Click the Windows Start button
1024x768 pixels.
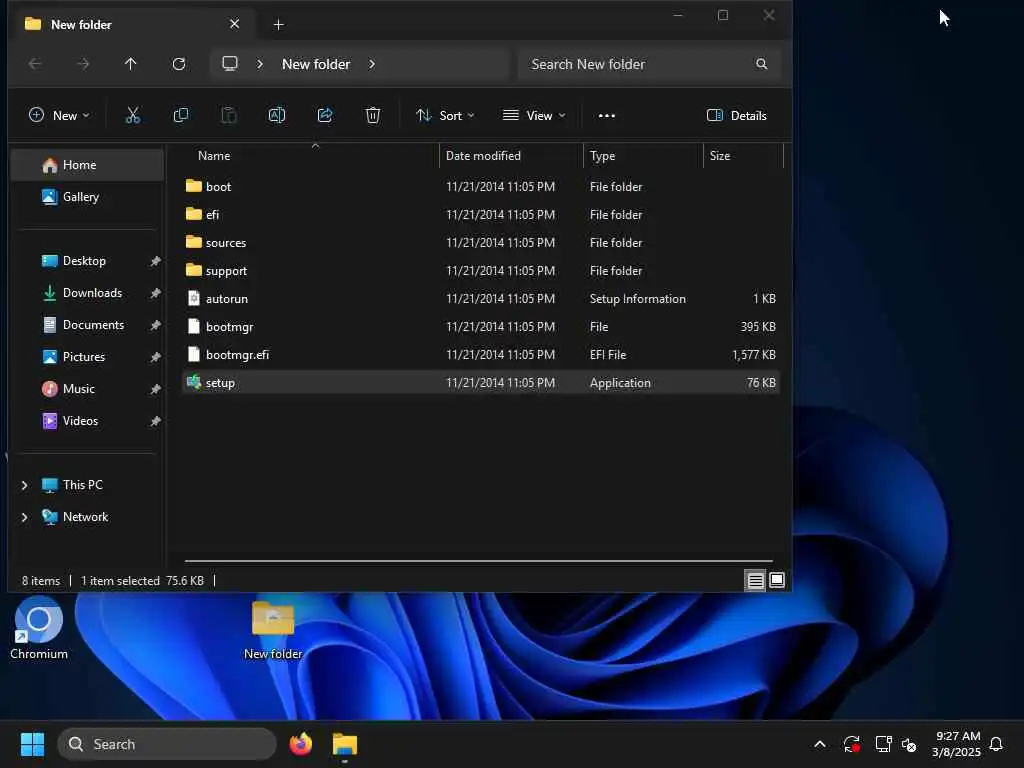pyautogui.click(x=32, y=744)
